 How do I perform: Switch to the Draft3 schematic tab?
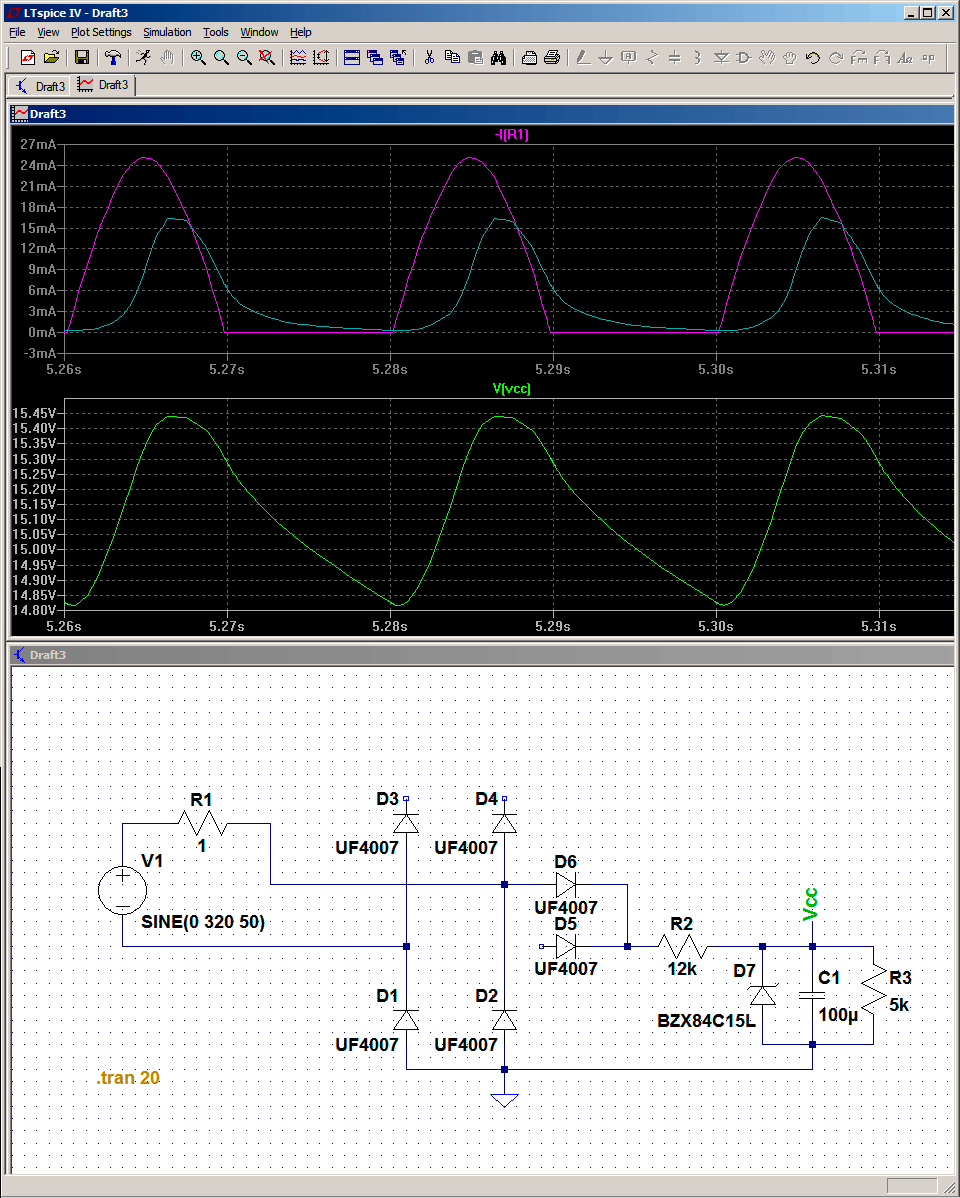(41, 86)
